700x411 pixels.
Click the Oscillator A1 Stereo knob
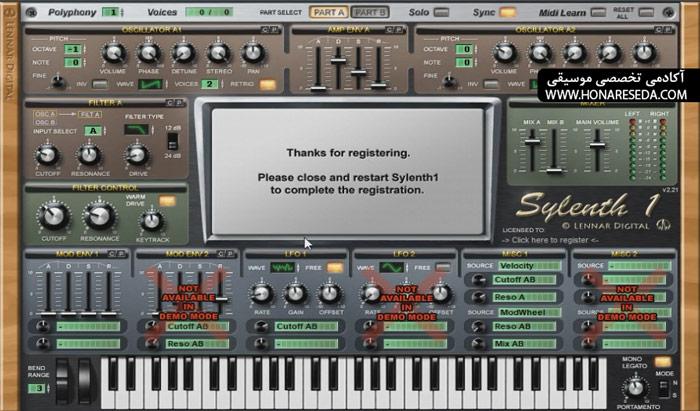click(218, 54)
